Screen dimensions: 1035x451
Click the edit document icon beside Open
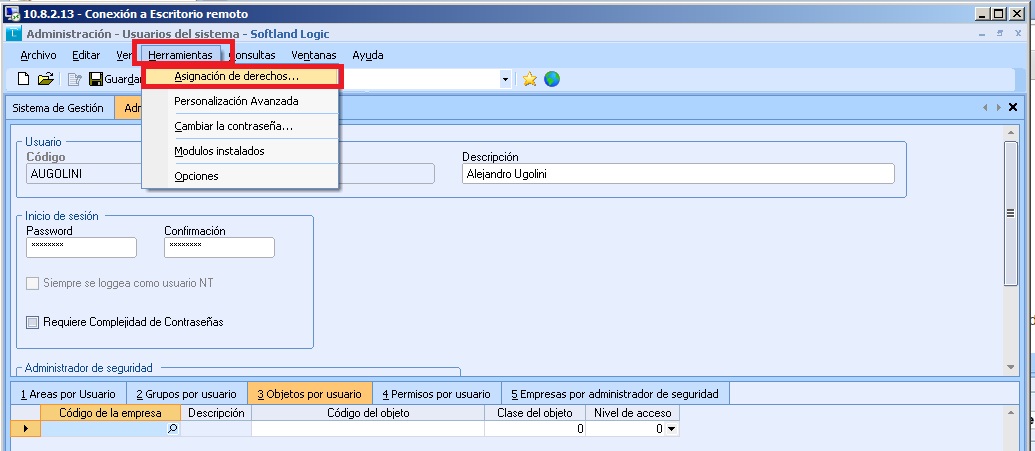(74, 79)
